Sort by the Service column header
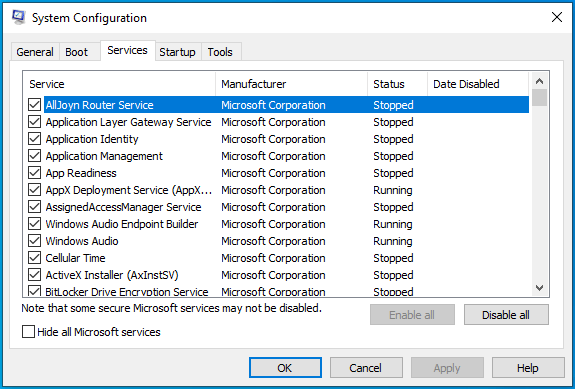 (120, 84)
